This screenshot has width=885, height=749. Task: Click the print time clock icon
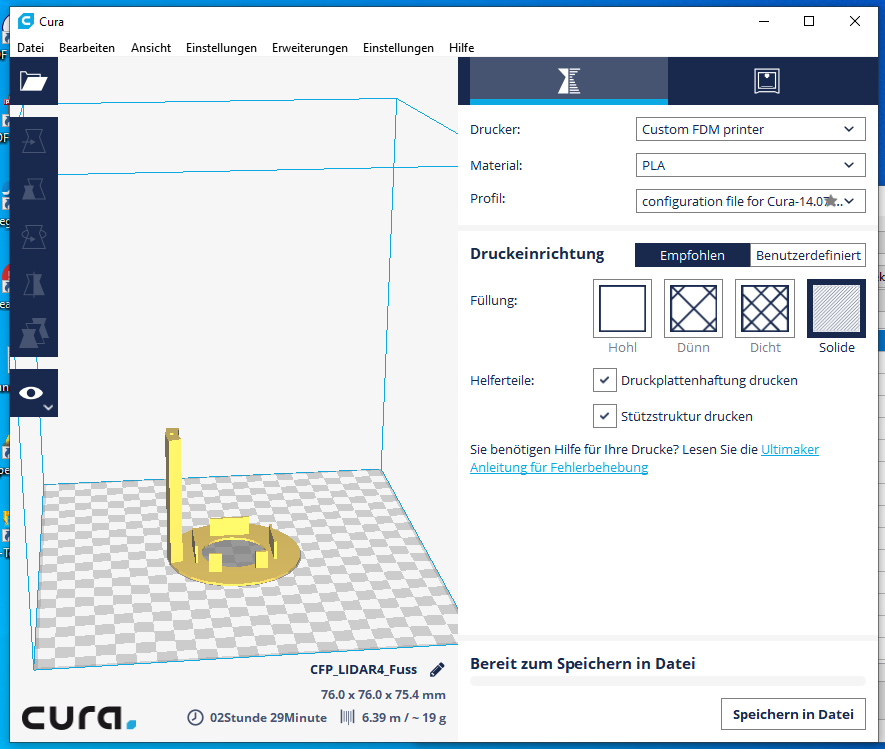click(x=195, y=717)
